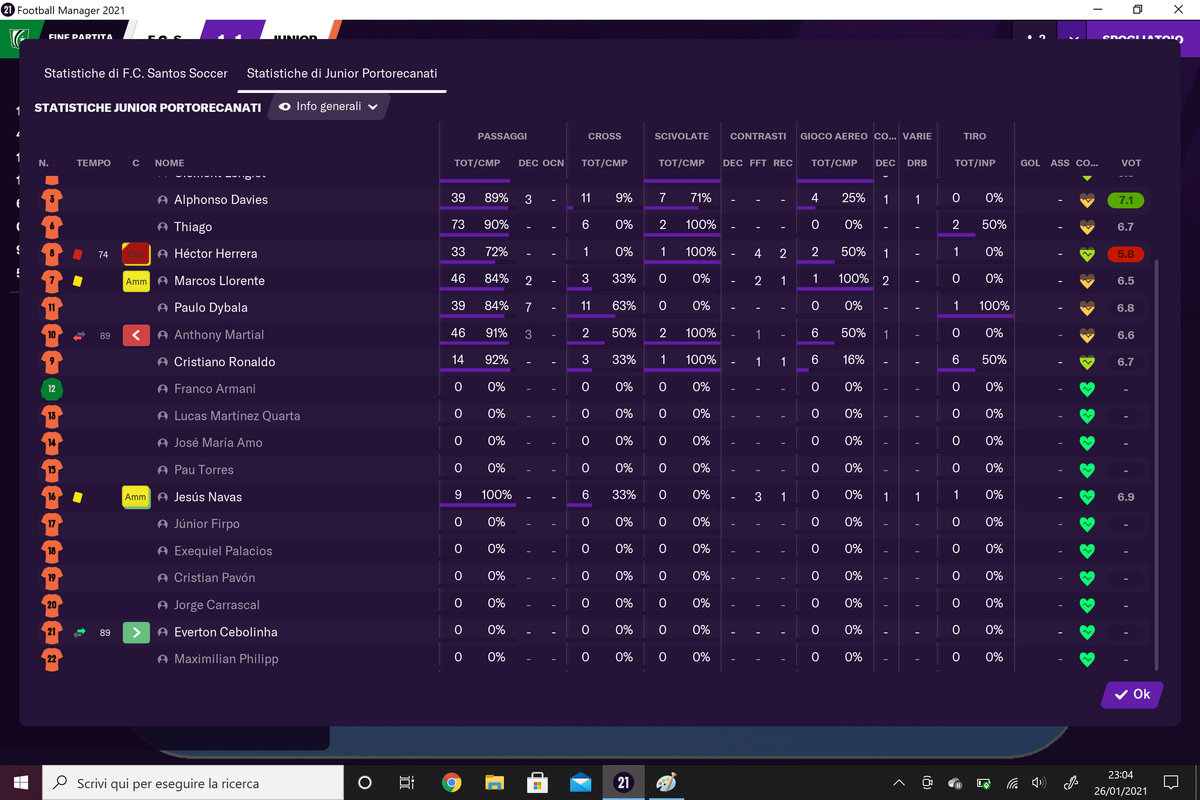Click Jesús Navas' 6.9 rating
This screenshot has height=800, width=1200.
click(x=1125, y=497)
